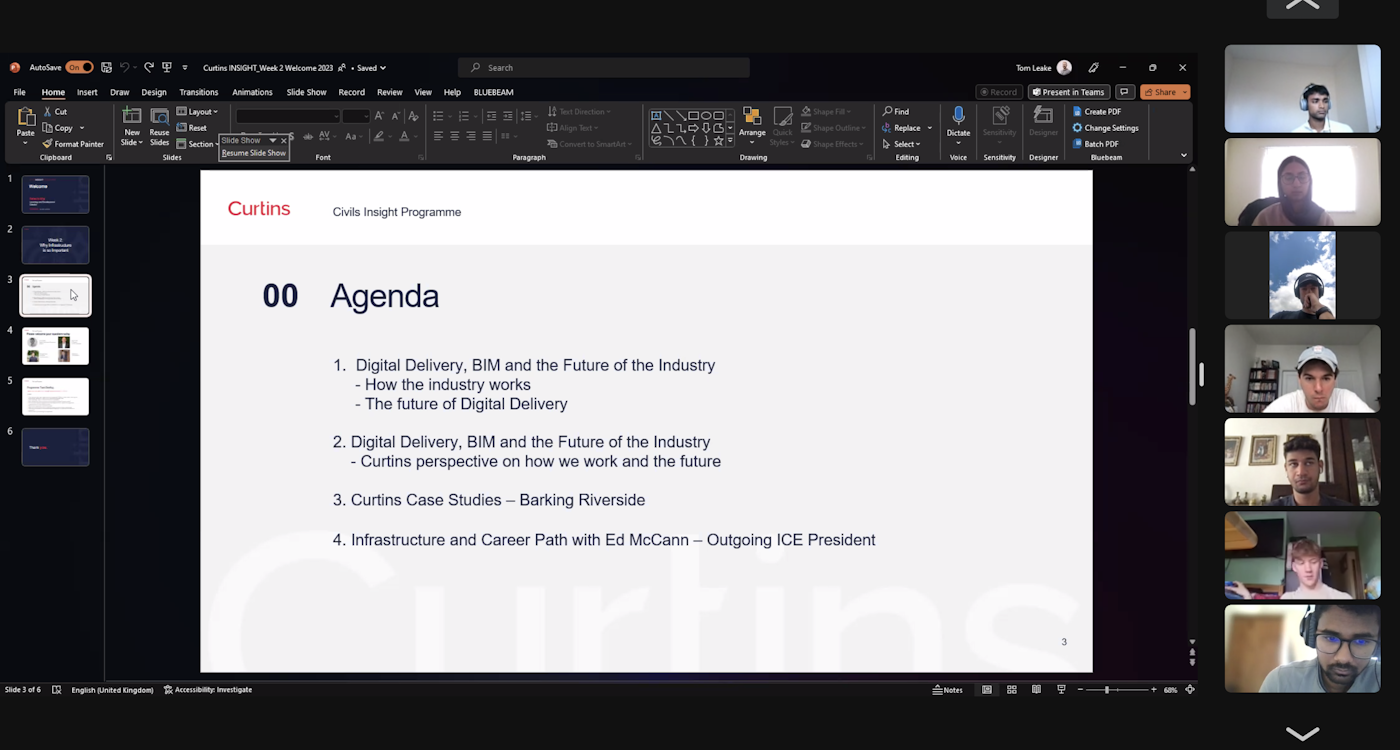Select slide 4 thumbnail with photos
The height and width of the screenshot is (750, 1400).
pyautogui.click(x=55, y=346)
